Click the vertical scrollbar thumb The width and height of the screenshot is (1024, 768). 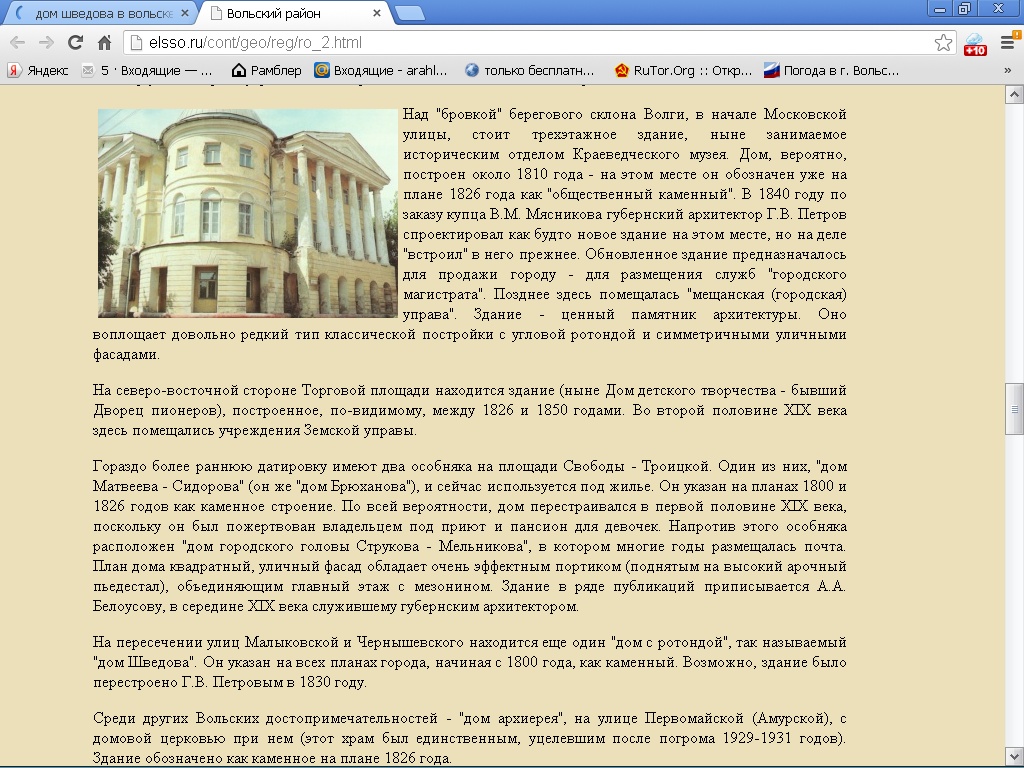pyautogui.click(x=1014, y=409)
